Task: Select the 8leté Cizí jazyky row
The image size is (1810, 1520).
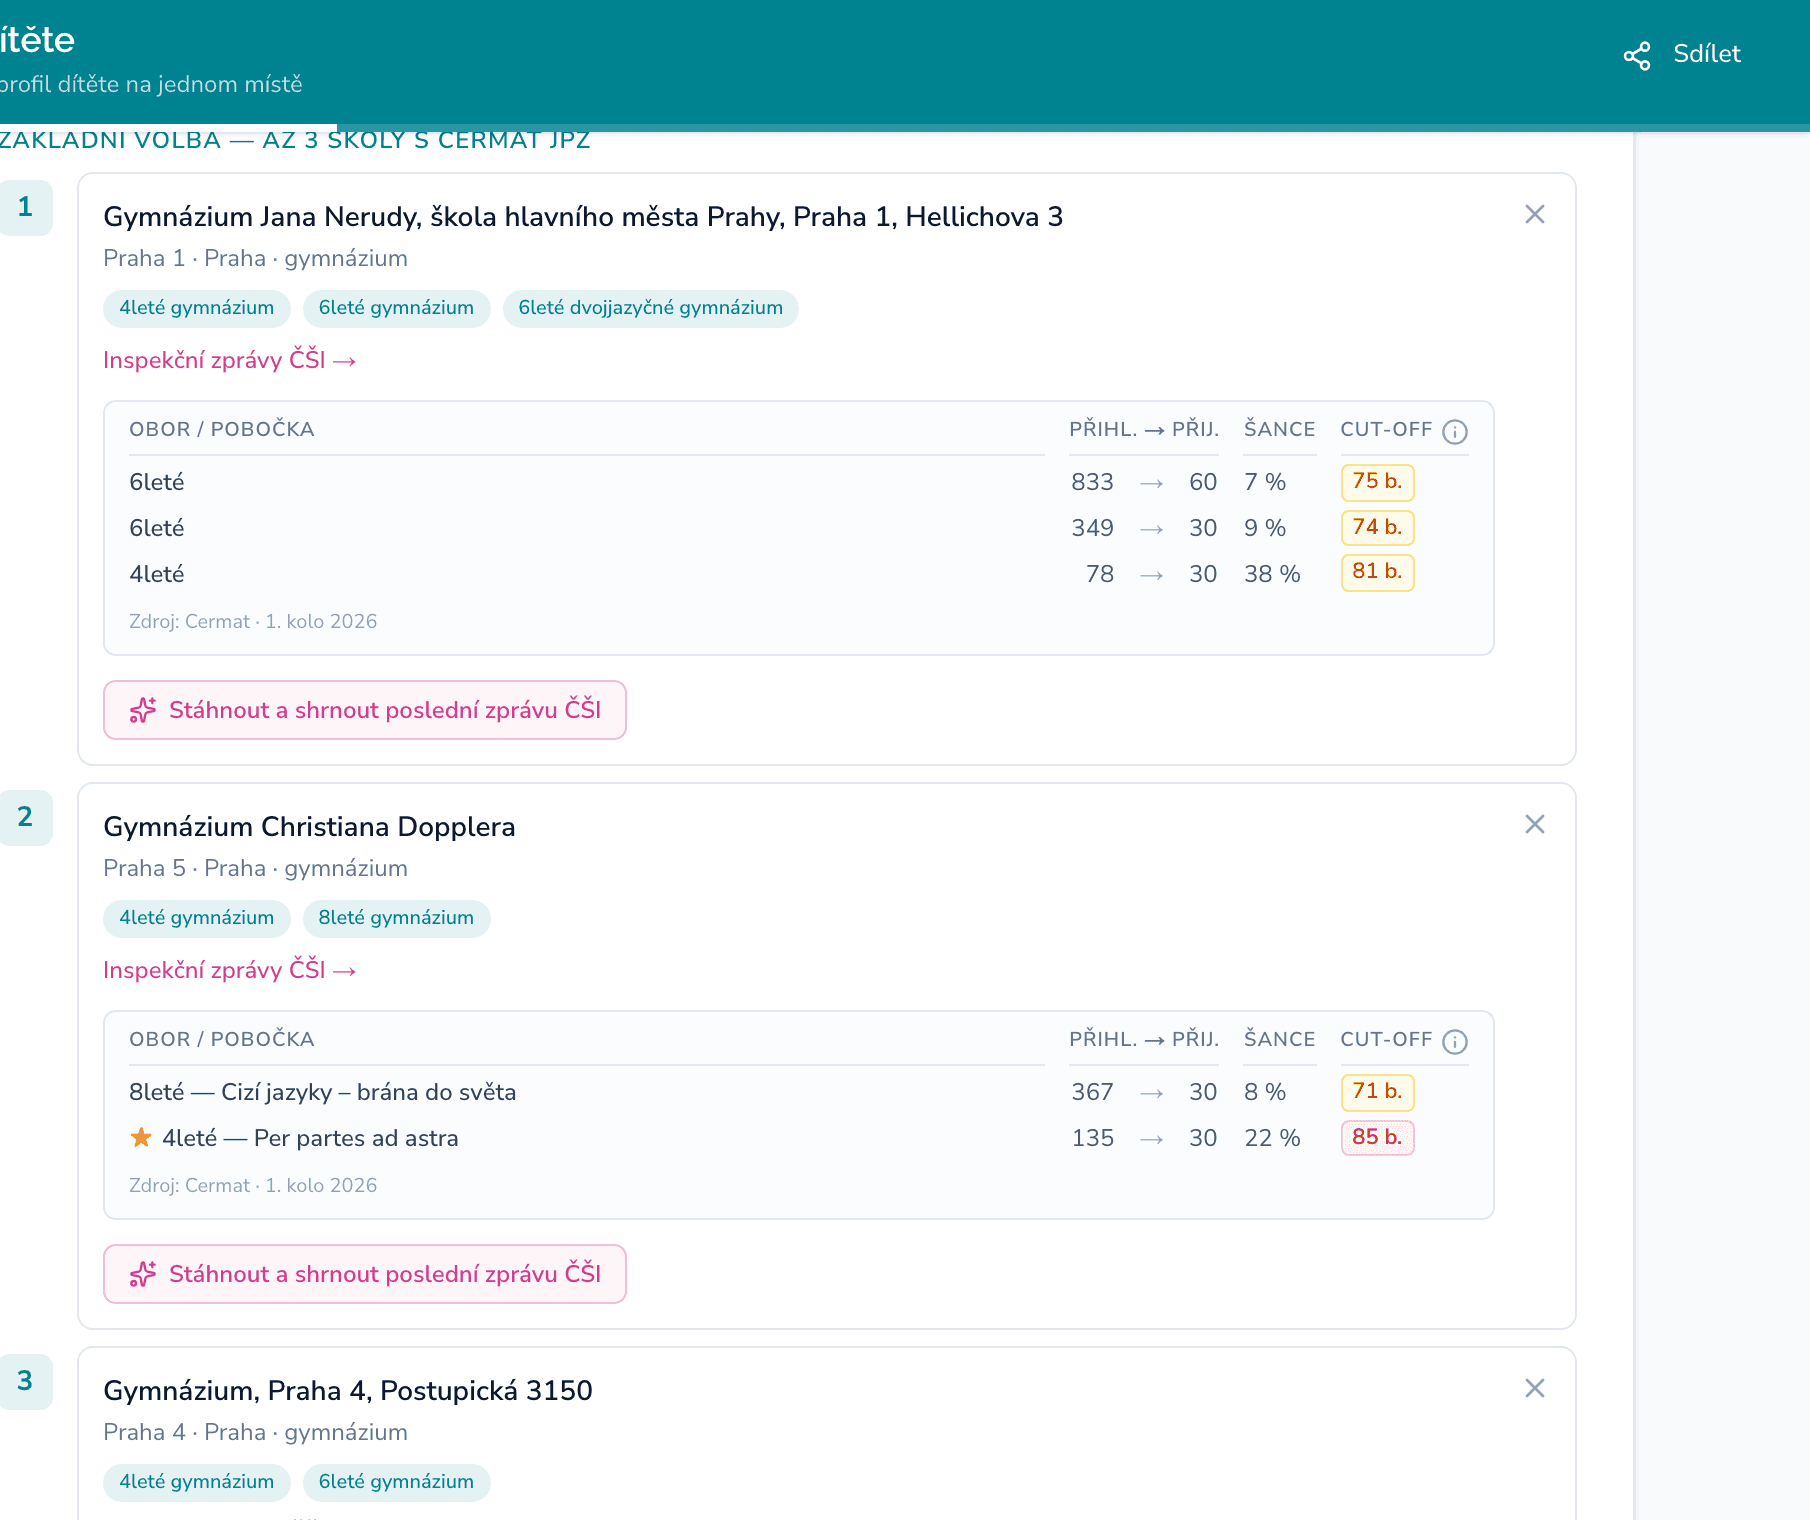Action: (798, 1092)
